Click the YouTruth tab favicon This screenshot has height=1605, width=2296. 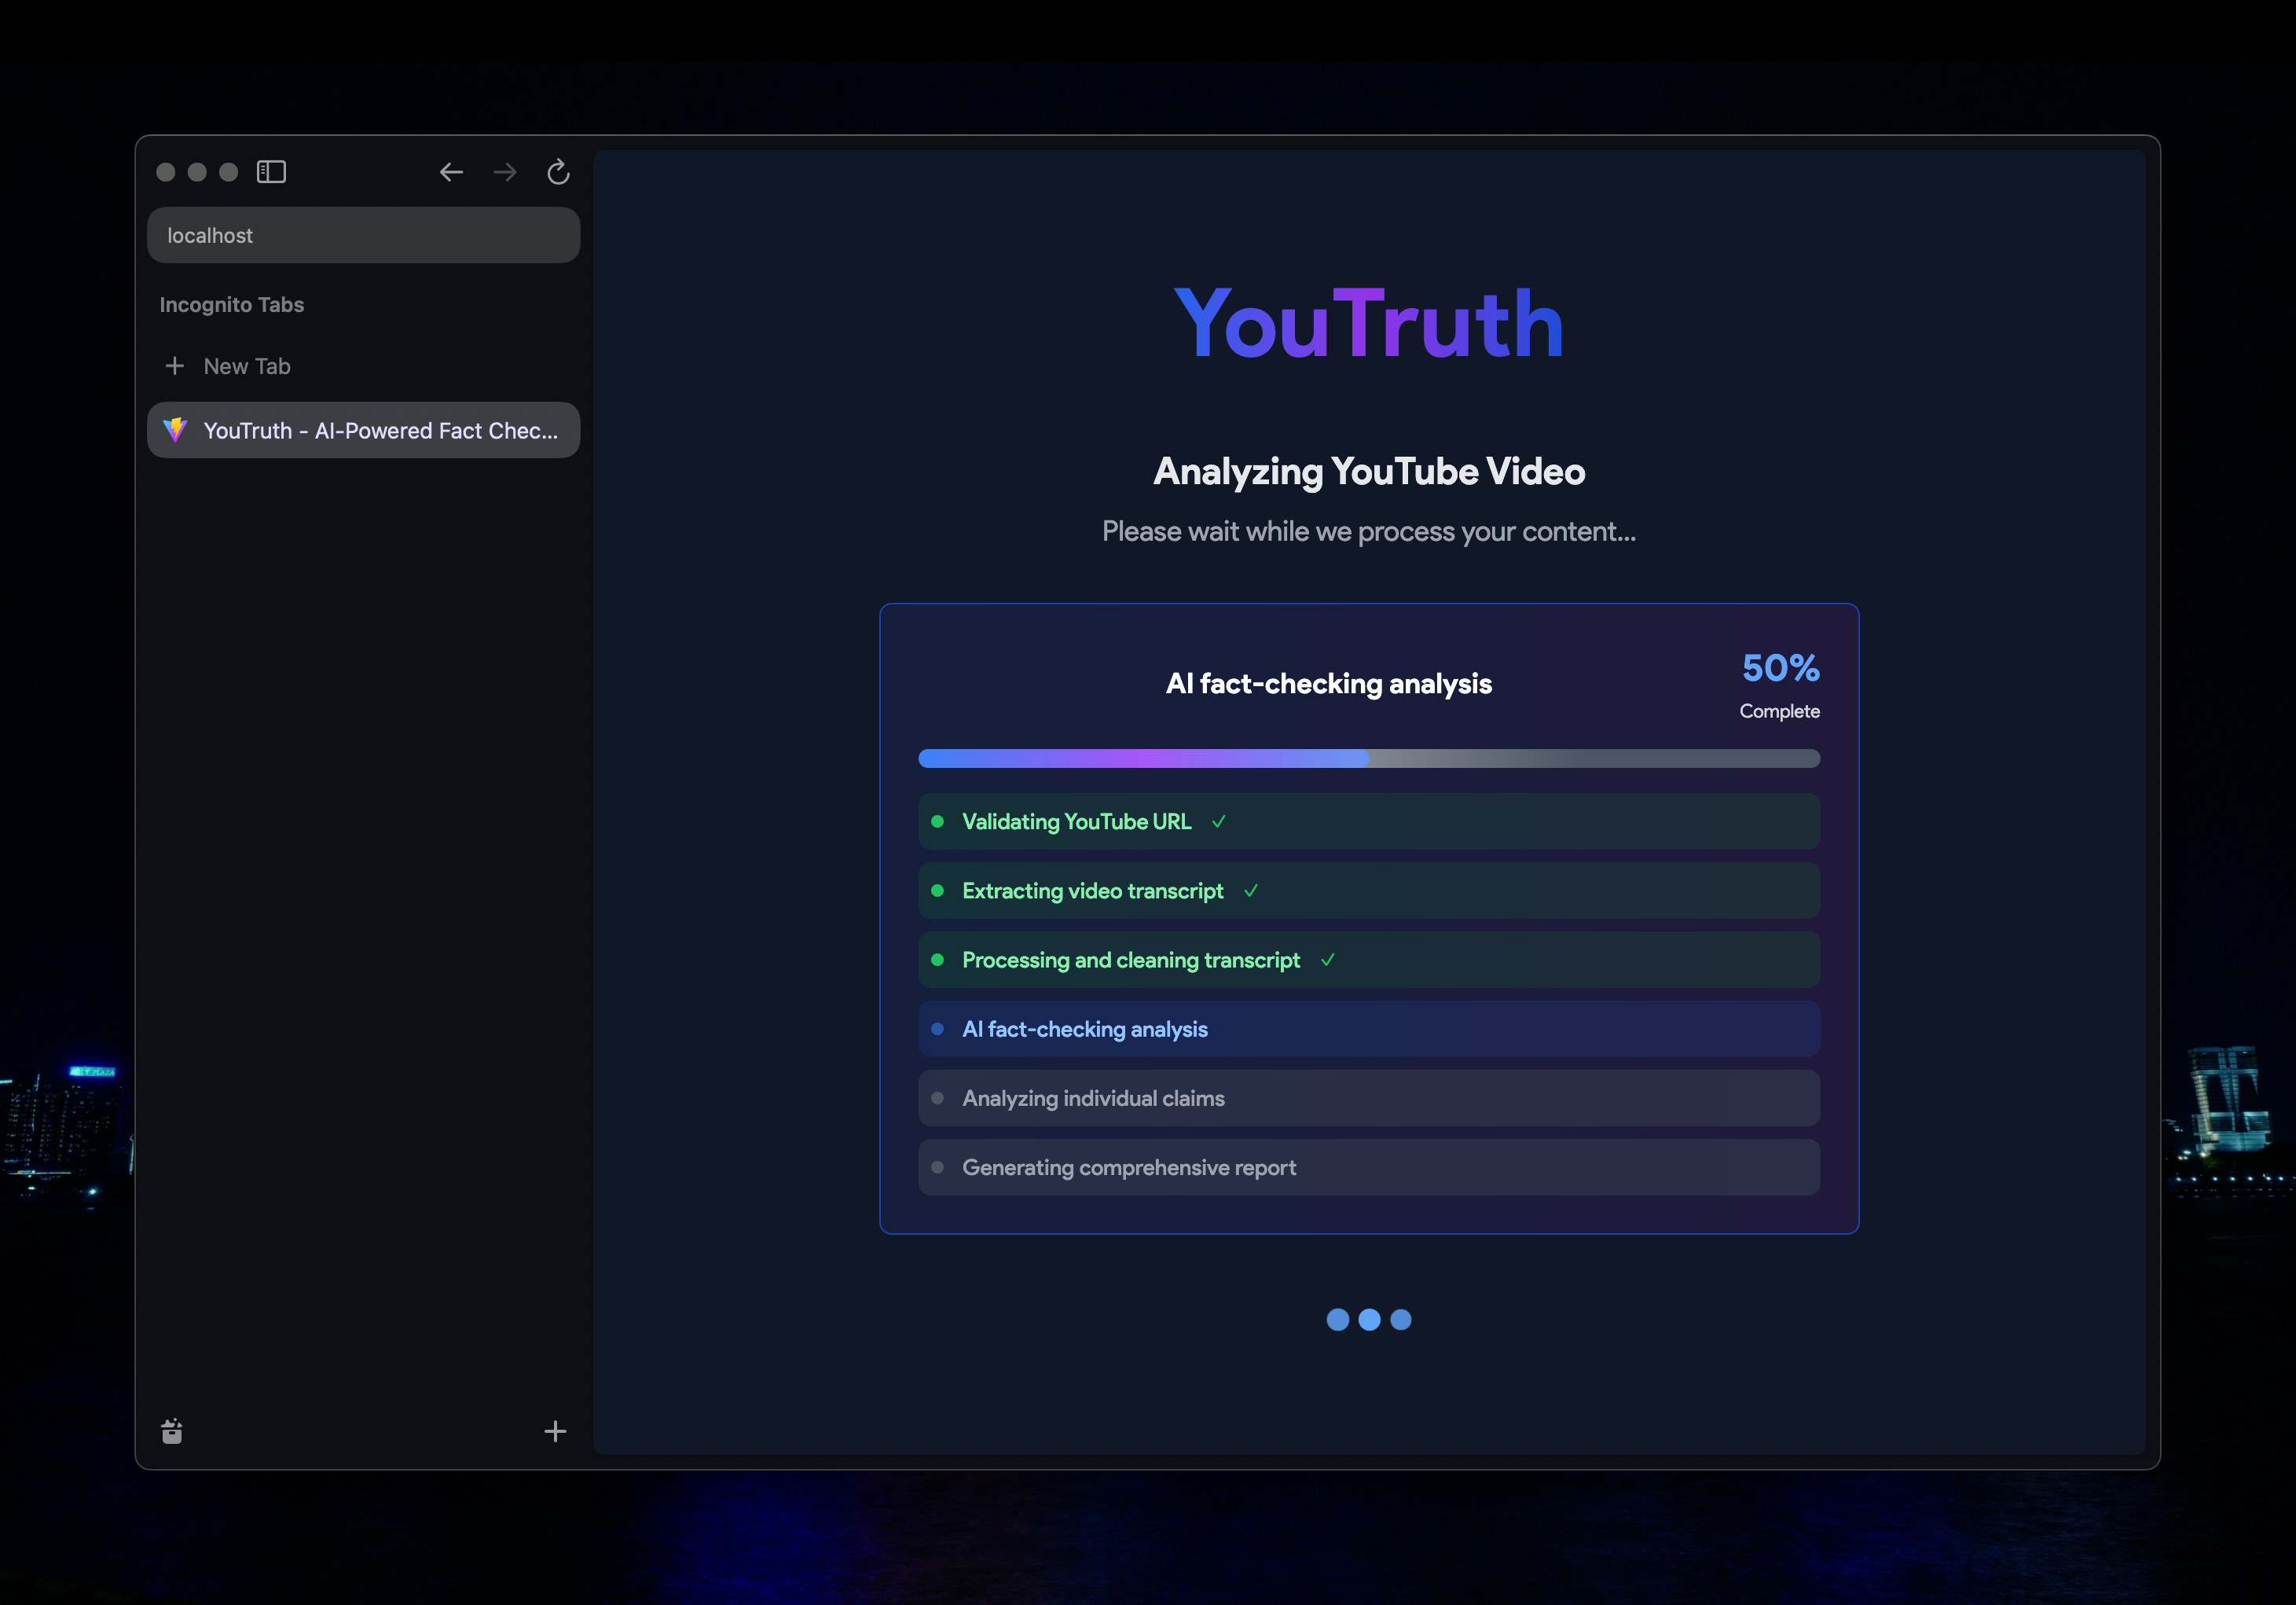175,430
